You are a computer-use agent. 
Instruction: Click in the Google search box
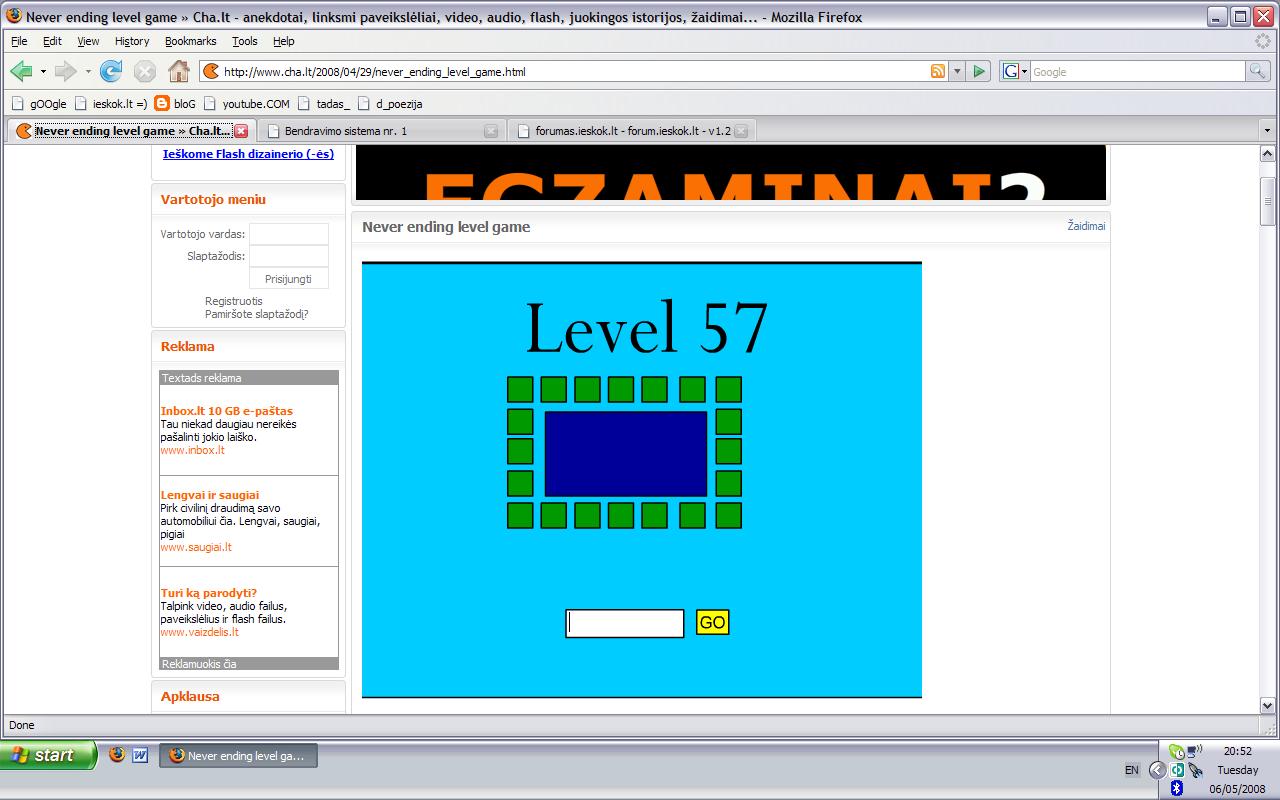pos(1137,72)
